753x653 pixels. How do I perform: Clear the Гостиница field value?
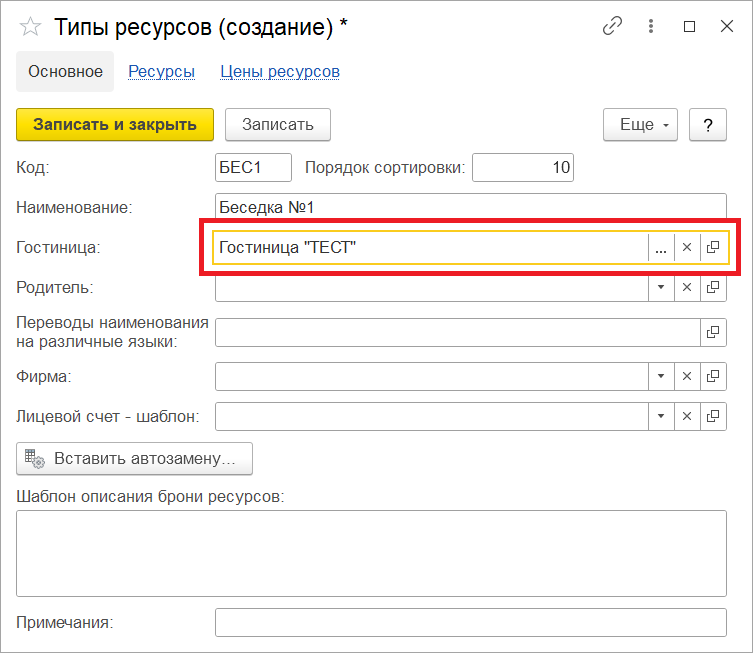pos(687,248)
